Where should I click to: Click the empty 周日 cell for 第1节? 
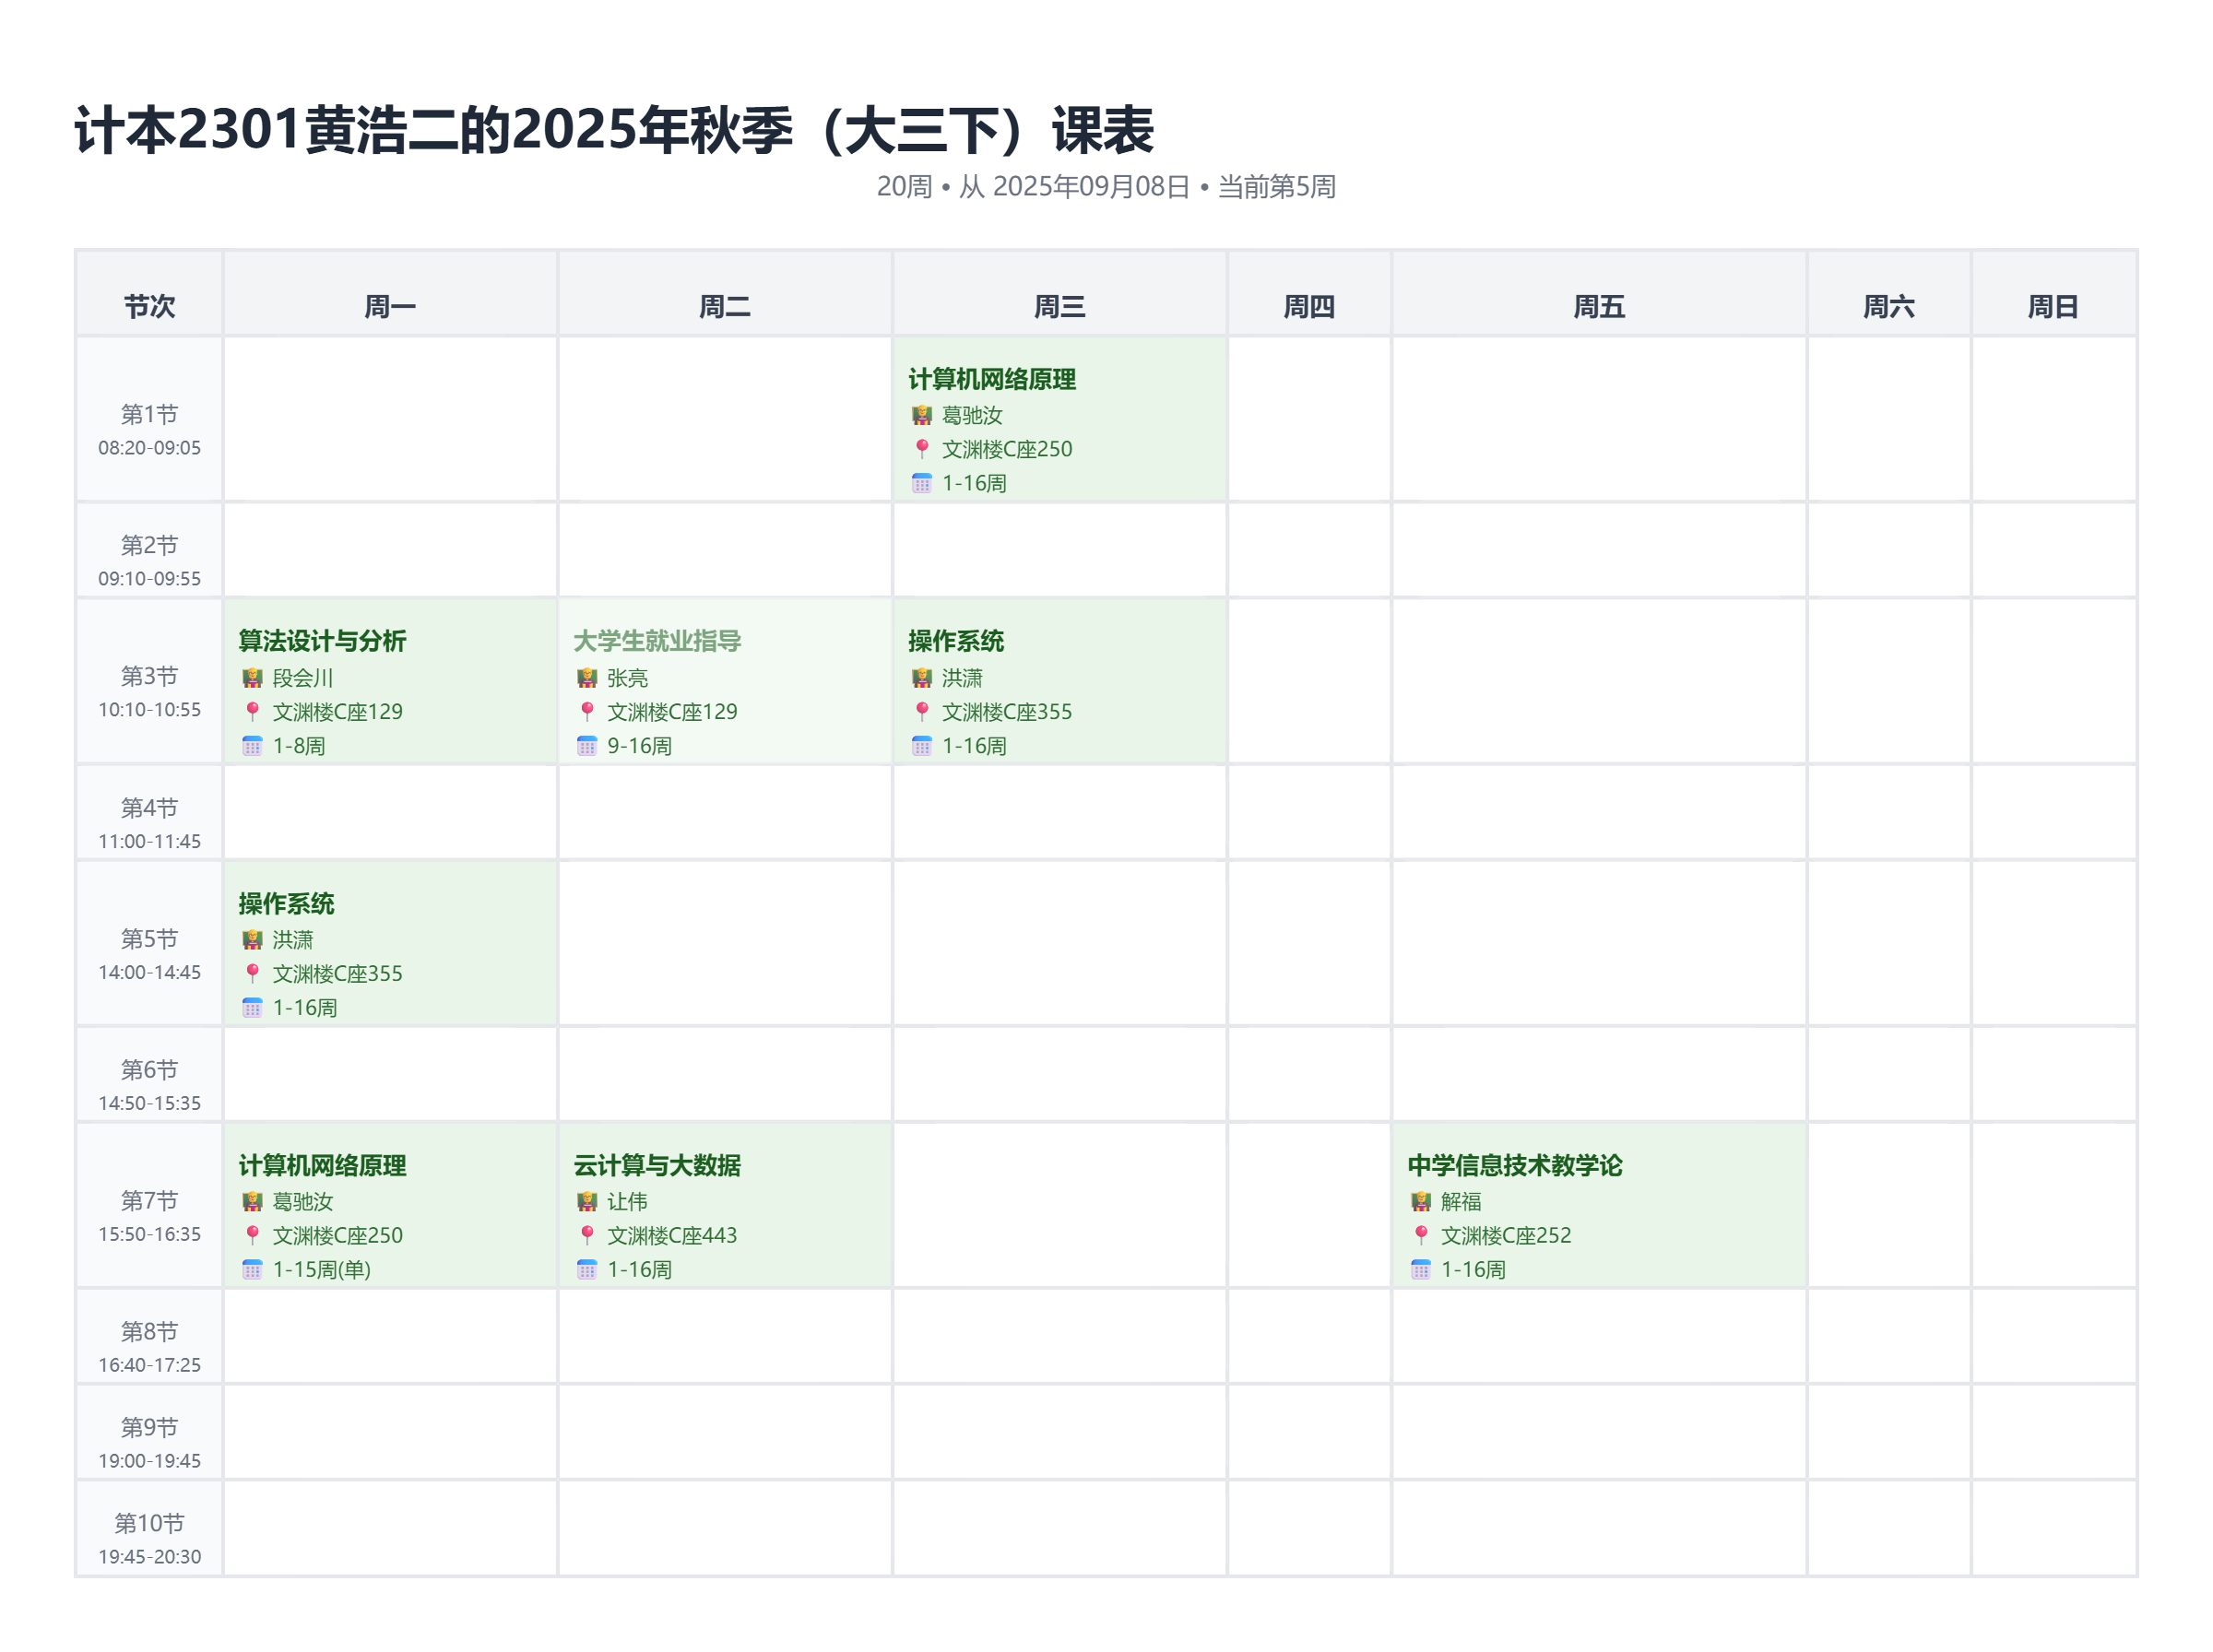[2055, 420]
